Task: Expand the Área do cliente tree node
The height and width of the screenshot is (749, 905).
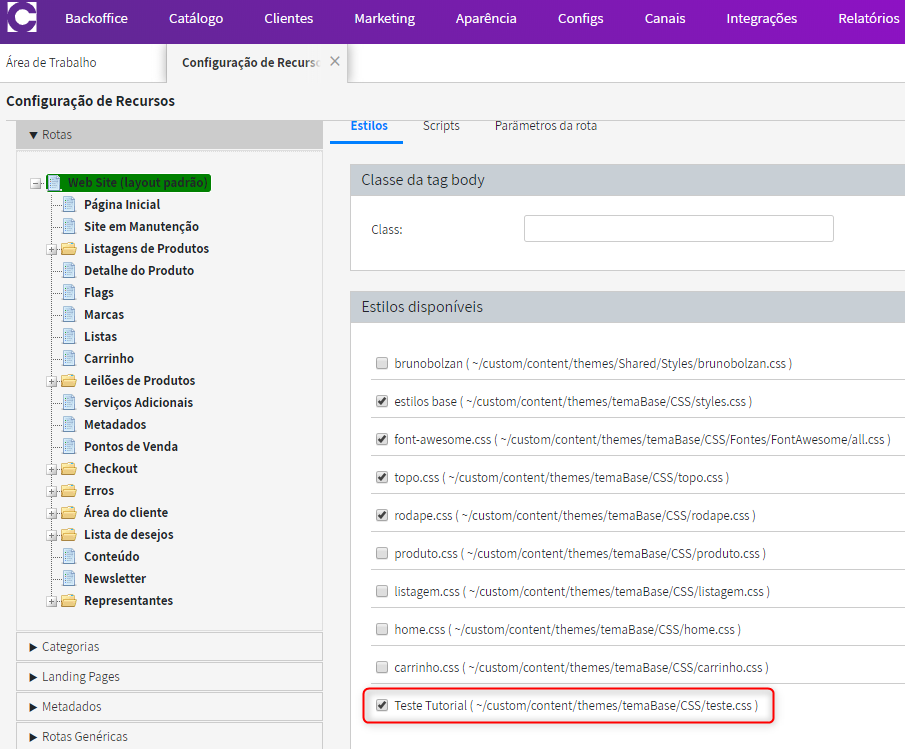Action: [x=51, y=514]
